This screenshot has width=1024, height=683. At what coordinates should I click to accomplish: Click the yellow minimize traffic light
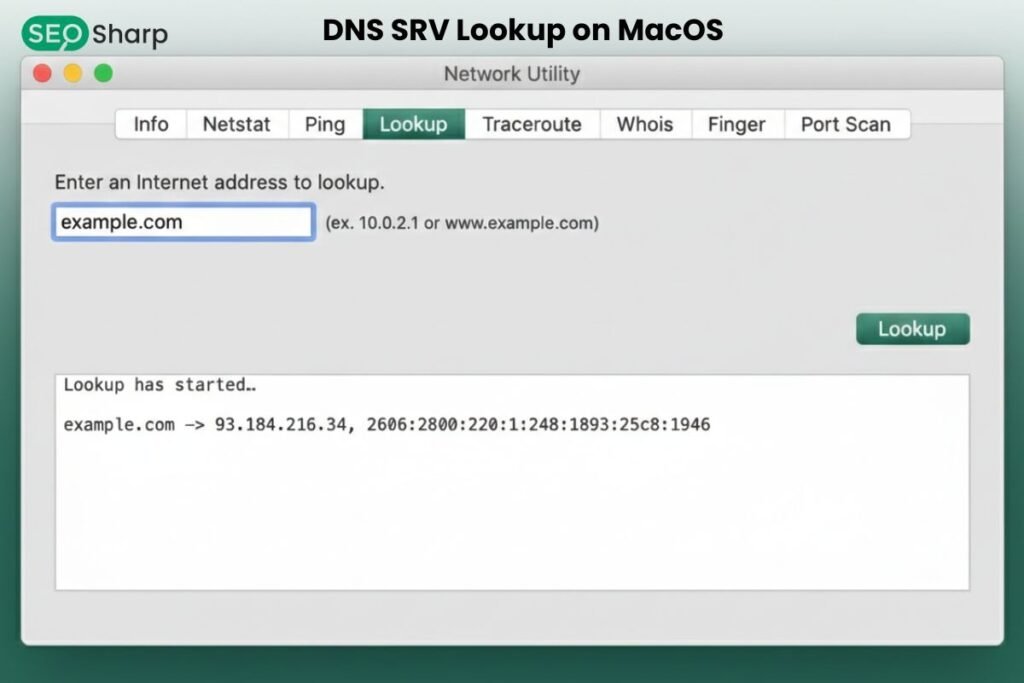[x=72, y=73]
